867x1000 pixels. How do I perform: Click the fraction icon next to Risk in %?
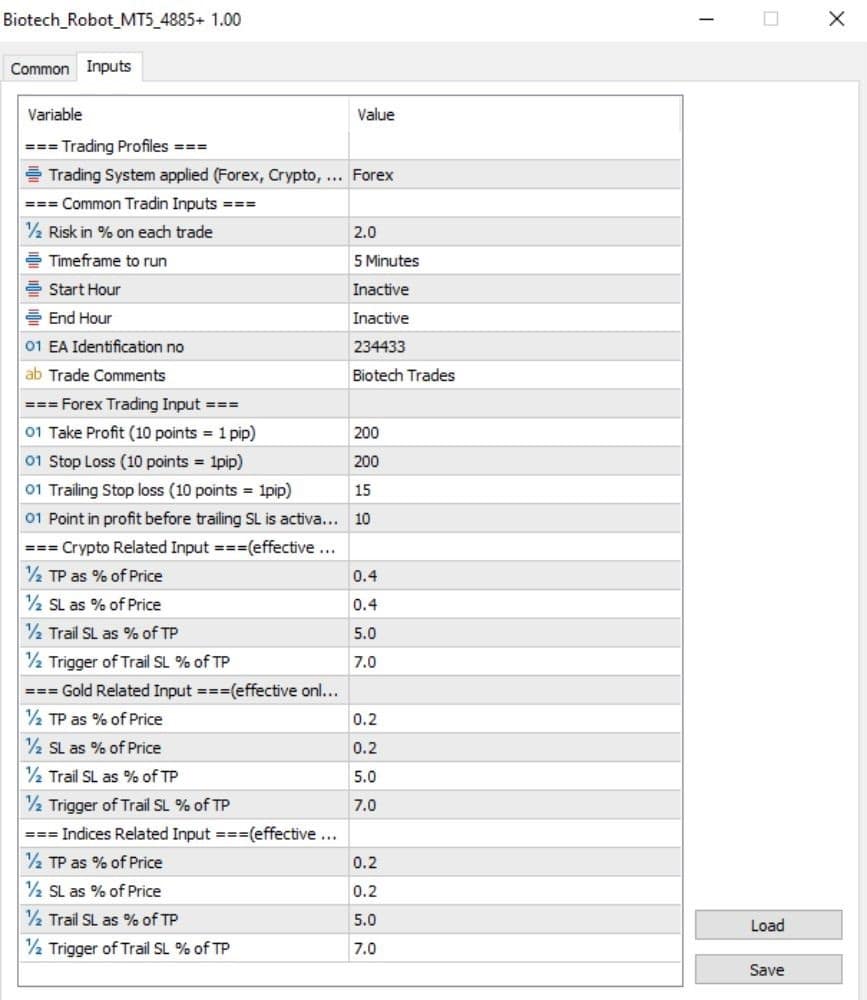pyautogui.click(x=33, y=232)
